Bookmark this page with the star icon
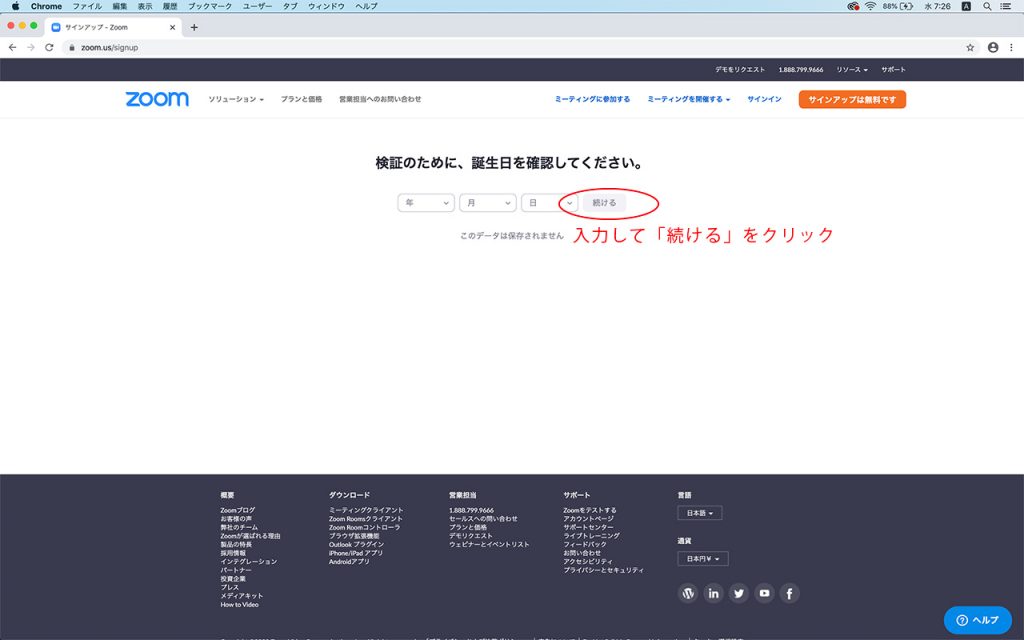This screenshot has width=1024, height=640. point(970,48)
